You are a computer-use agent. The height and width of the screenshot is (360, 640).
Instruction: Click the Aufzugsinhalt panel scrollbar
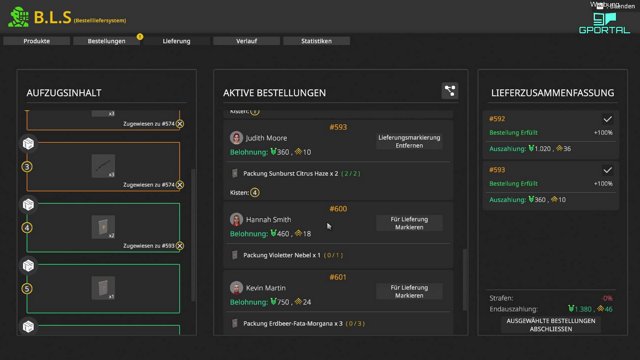[x=193, y=235]
